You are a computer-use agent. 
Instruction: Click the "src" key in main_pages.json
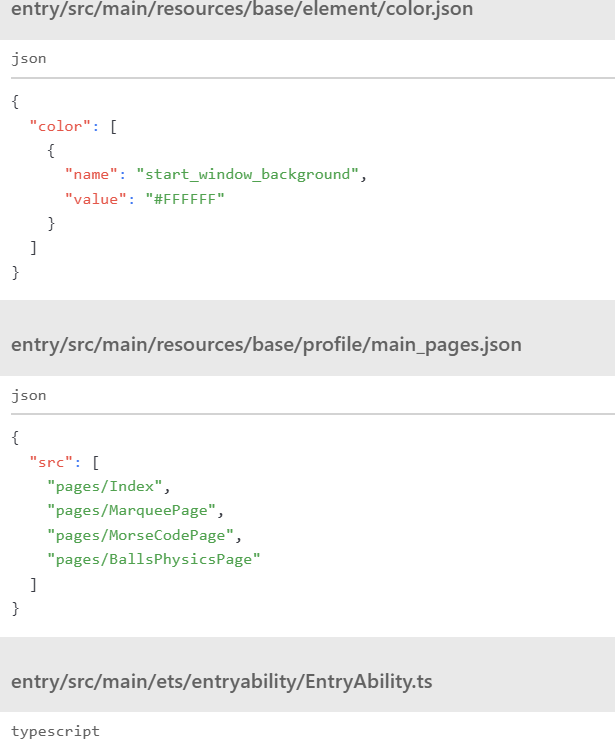(48, 462)
